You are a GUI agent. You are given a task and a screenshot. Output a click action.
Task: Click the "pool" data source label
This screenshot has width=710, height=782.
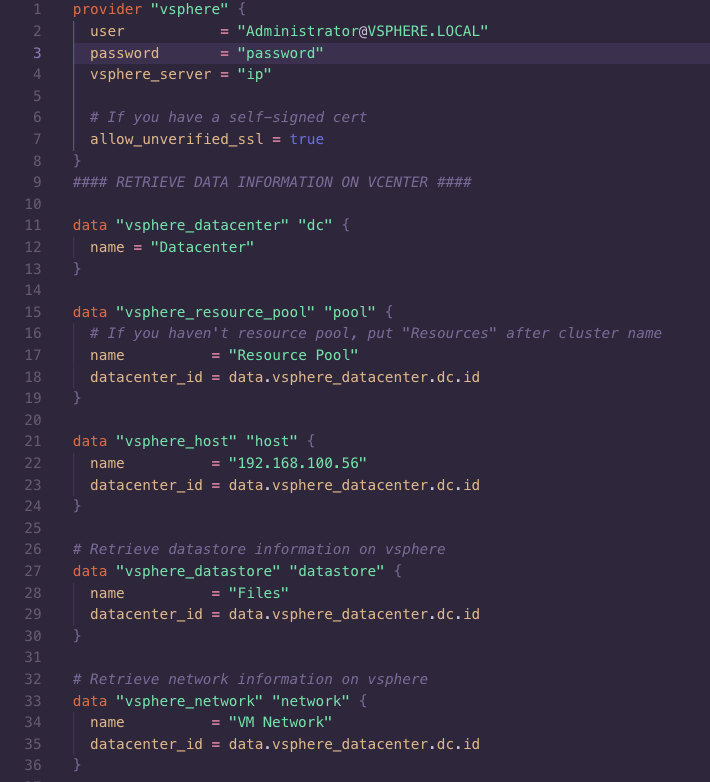click(350, 312)
